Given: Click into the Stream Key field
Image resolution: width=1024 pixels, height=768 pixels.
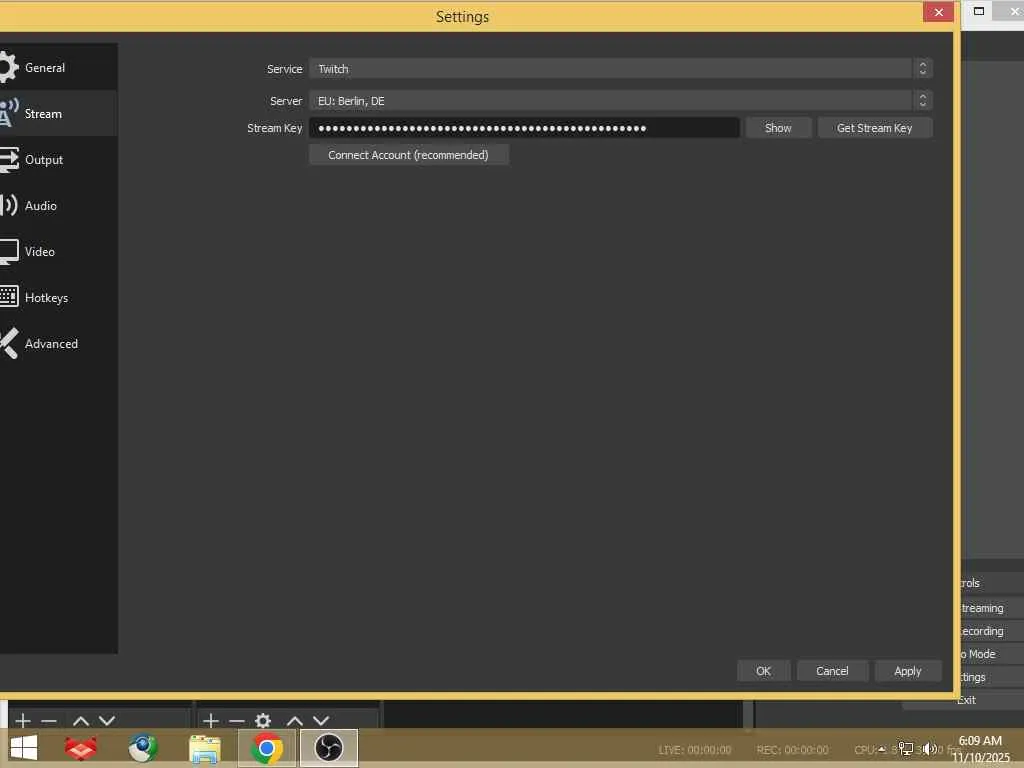Looking at the screenshot, I should (x=524, y=128).
